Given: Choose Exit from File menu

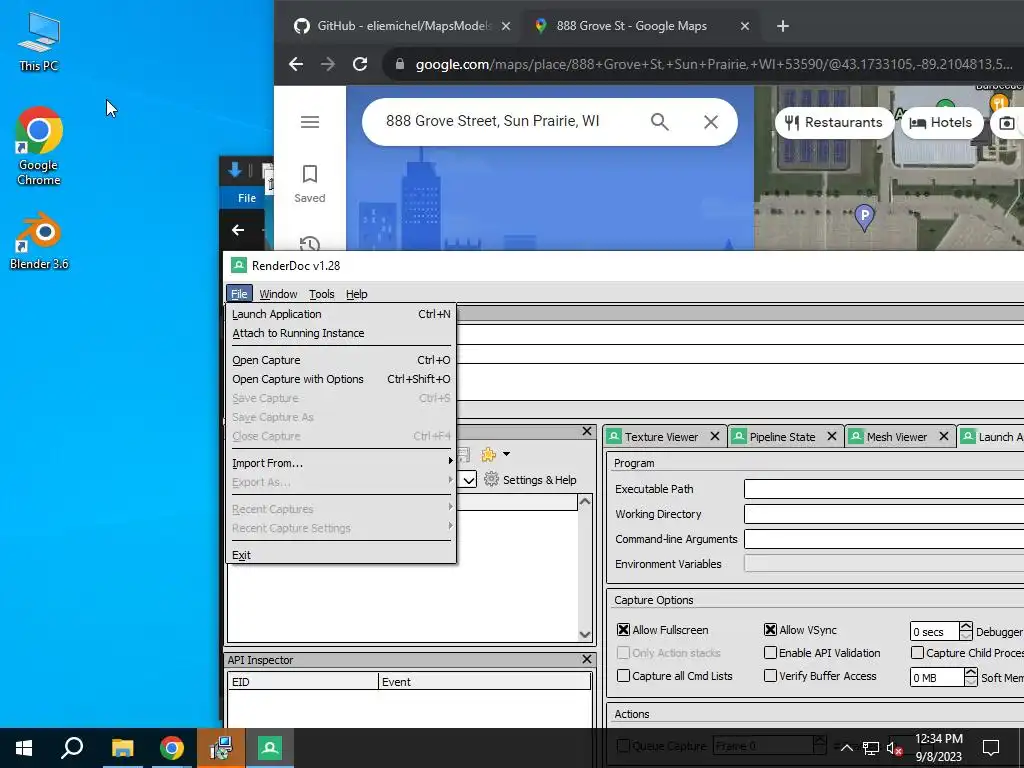Looking at the screenshot, I should [341, 555].
